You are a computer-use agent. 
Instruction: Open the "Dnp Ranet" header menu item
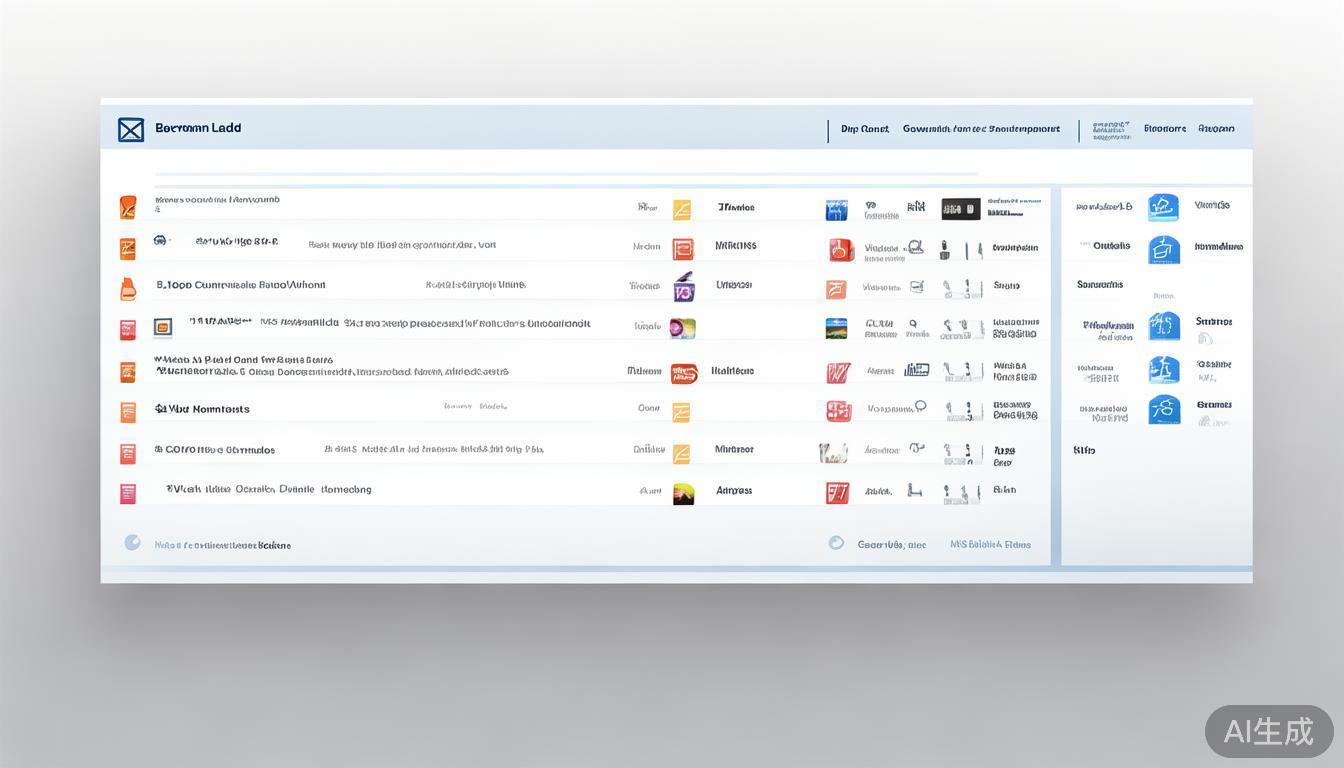[x=865, y=129]
